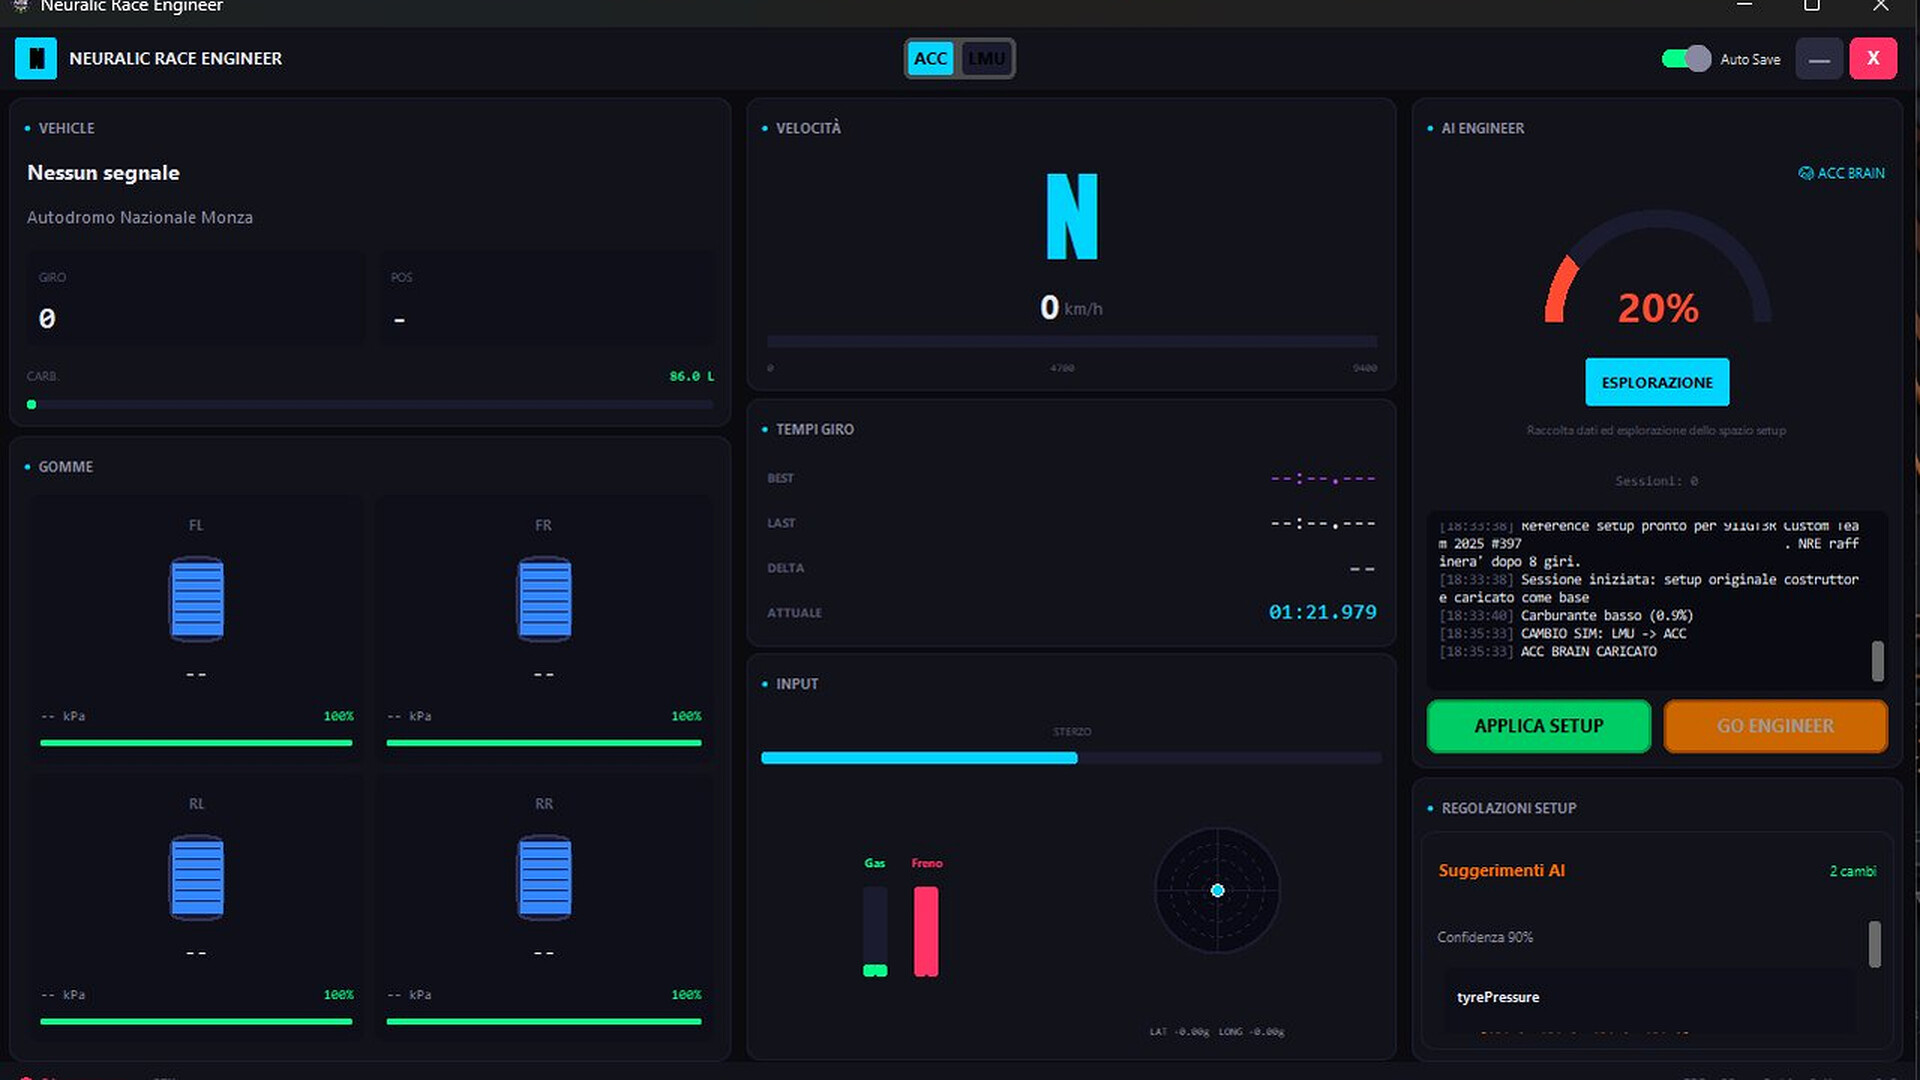Close app with the pink X button
The image size is (1920, 1080).
click(x=1873, y=59)
